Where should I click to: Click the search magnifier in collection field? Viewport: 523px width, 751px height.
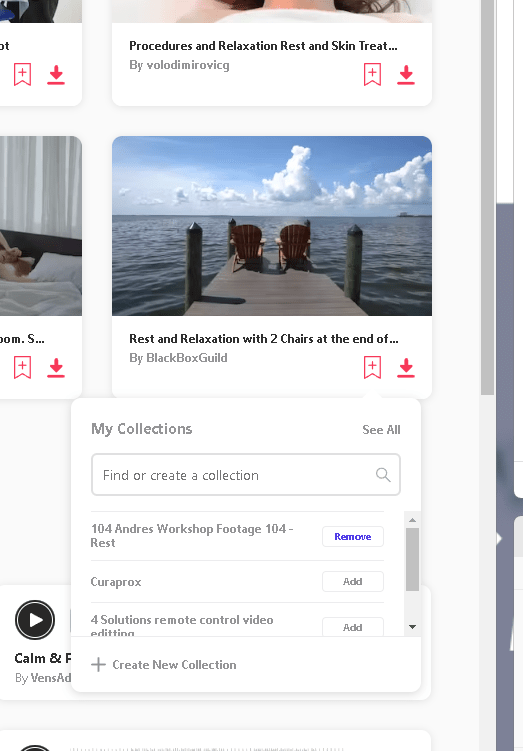tap(383, 475)
